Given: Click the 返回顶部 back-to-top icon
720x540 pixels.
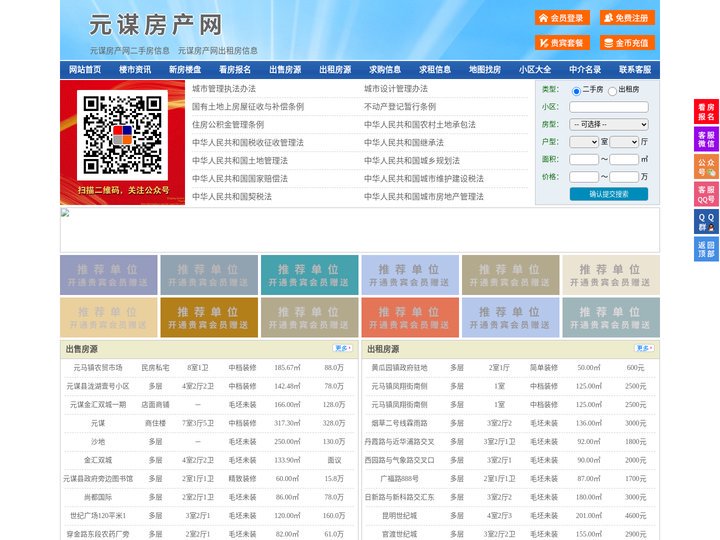Looking at the screenshot, I should (x=706, y=249).
